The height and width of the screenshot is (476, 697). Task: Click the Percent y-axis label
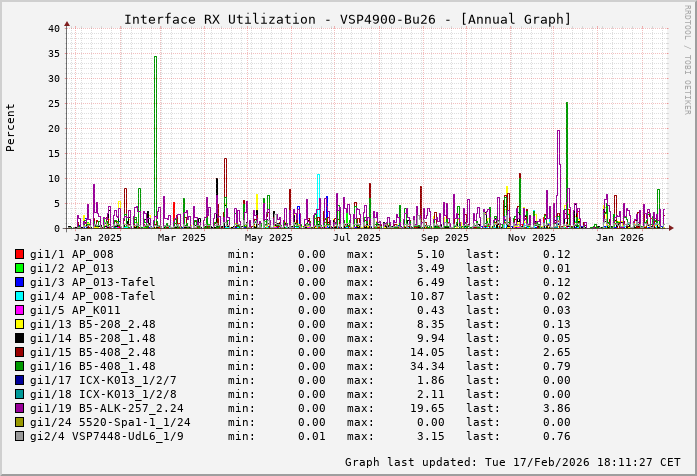click(x=11, y=127)
